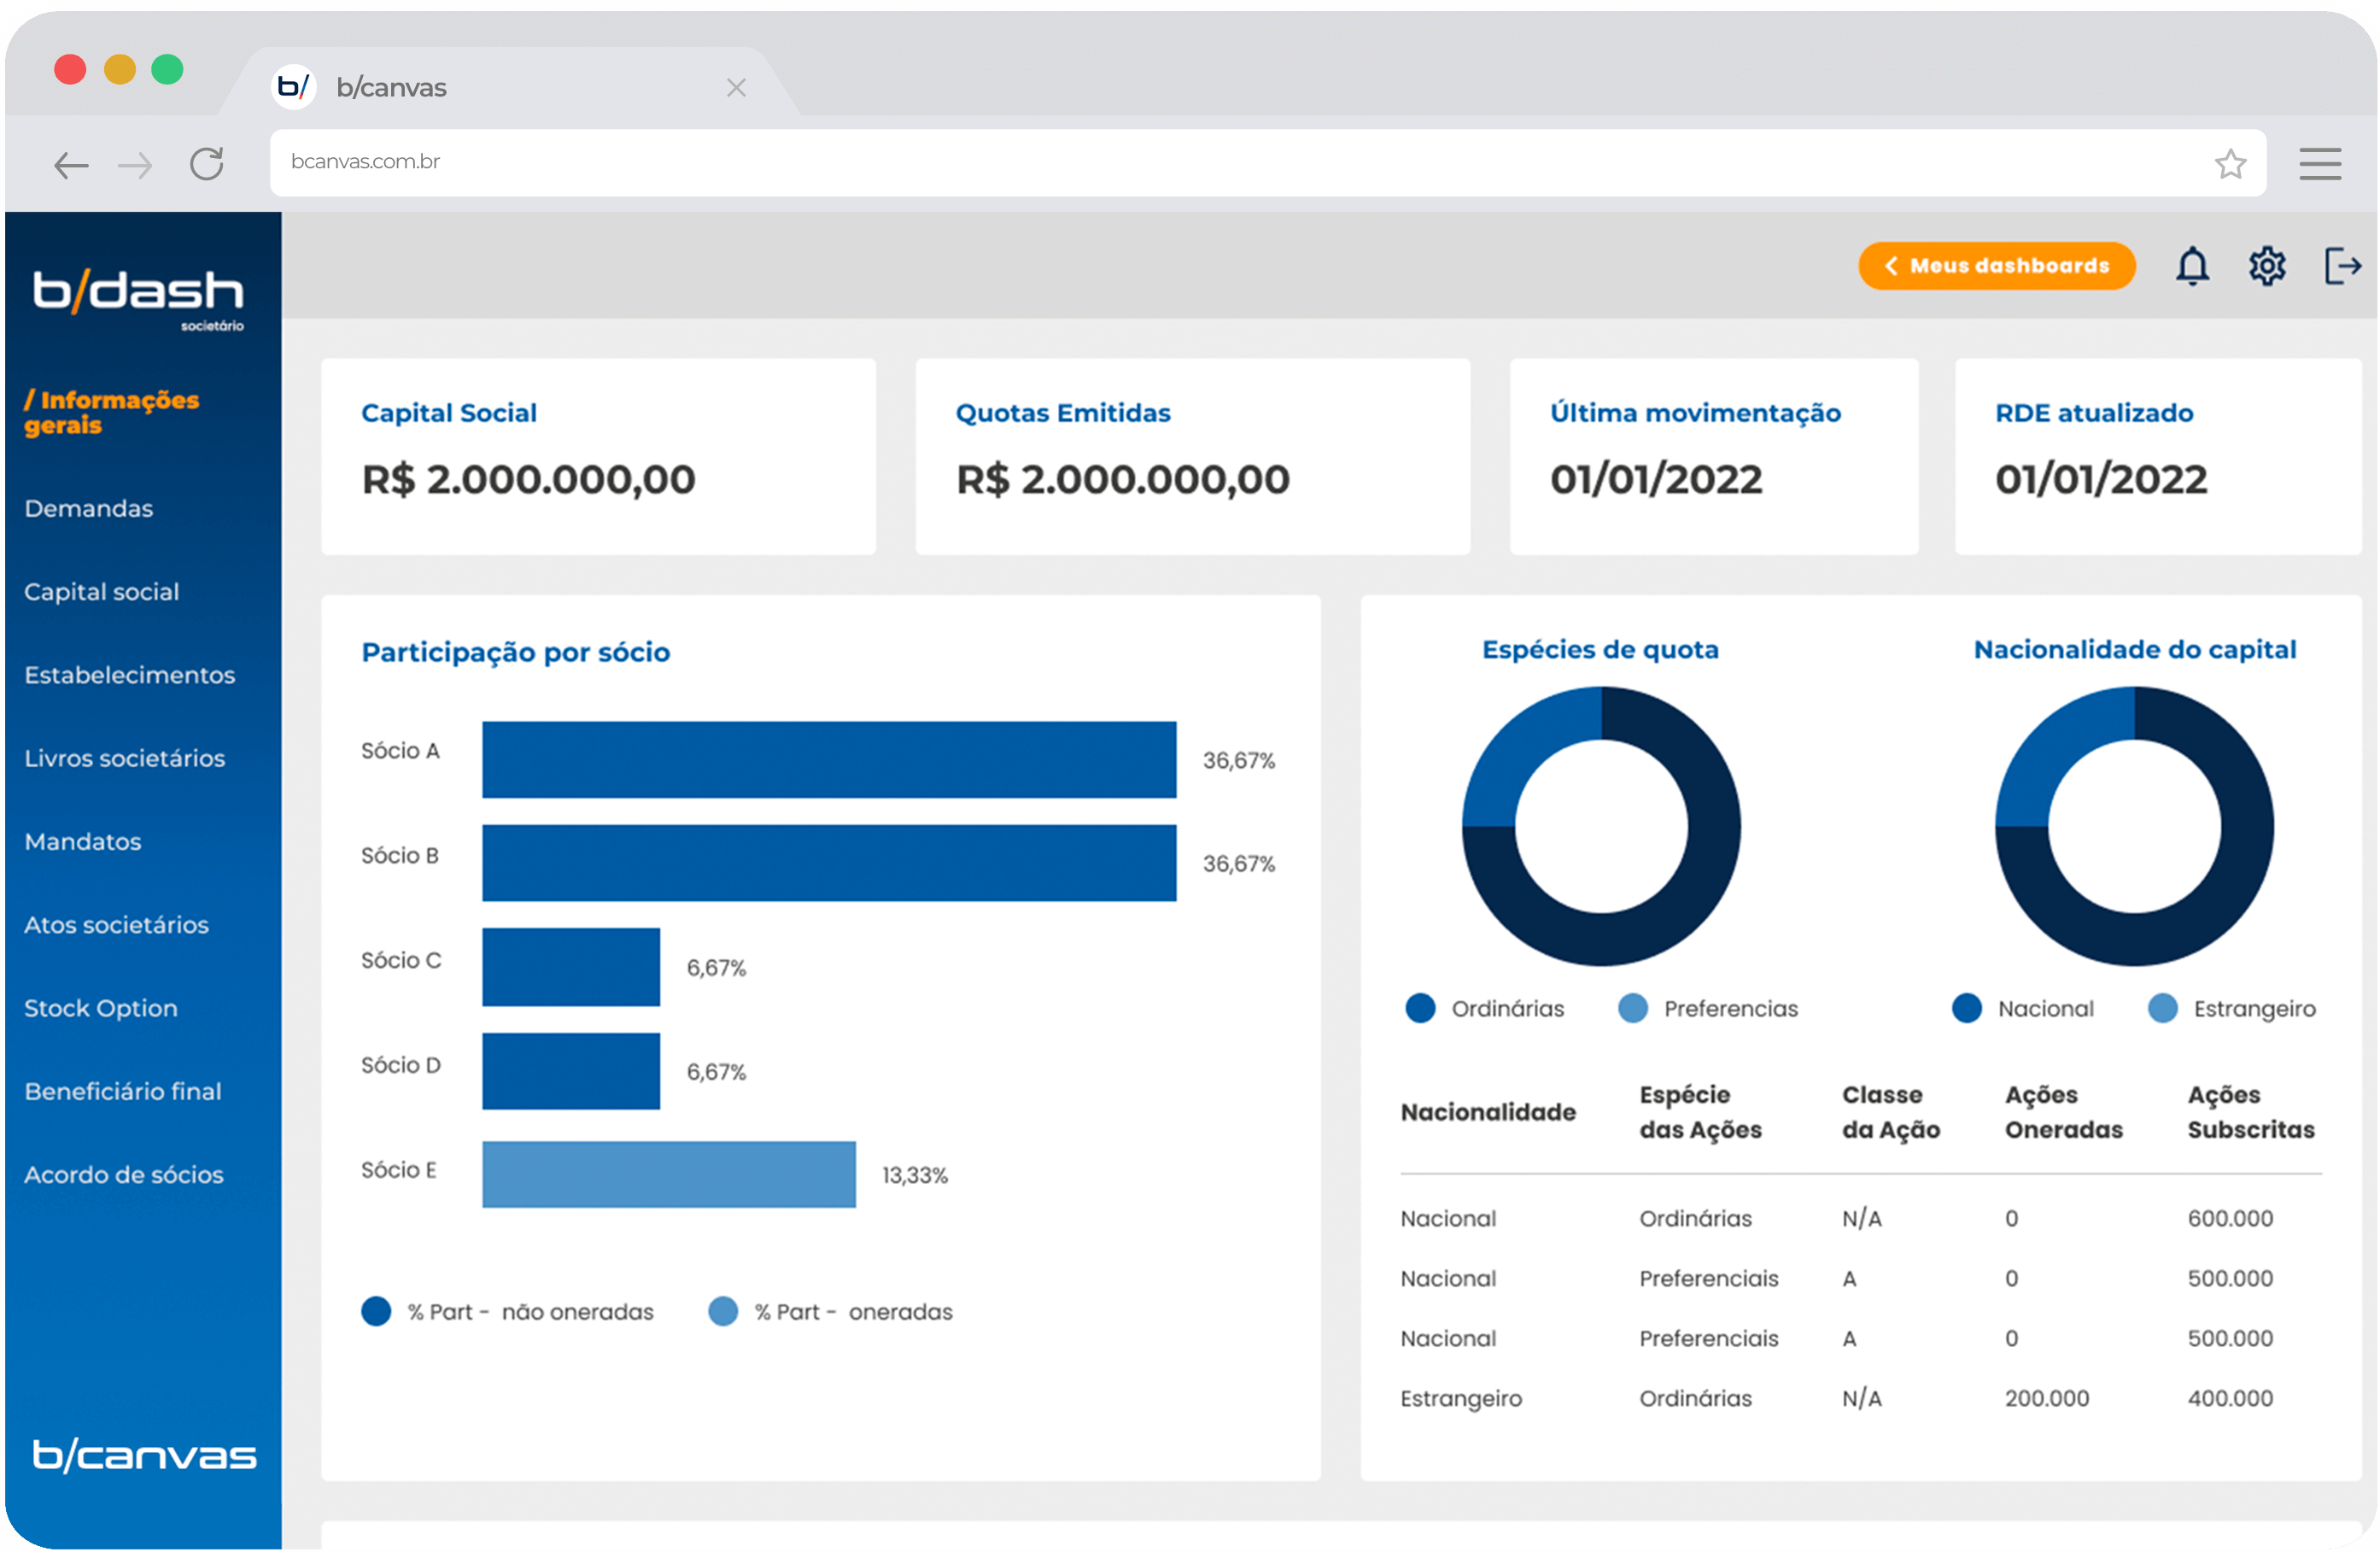2380x1552 pixels.
Task: Click the 200.000 oneradas cell
Action: [x=2047, y=1398]
